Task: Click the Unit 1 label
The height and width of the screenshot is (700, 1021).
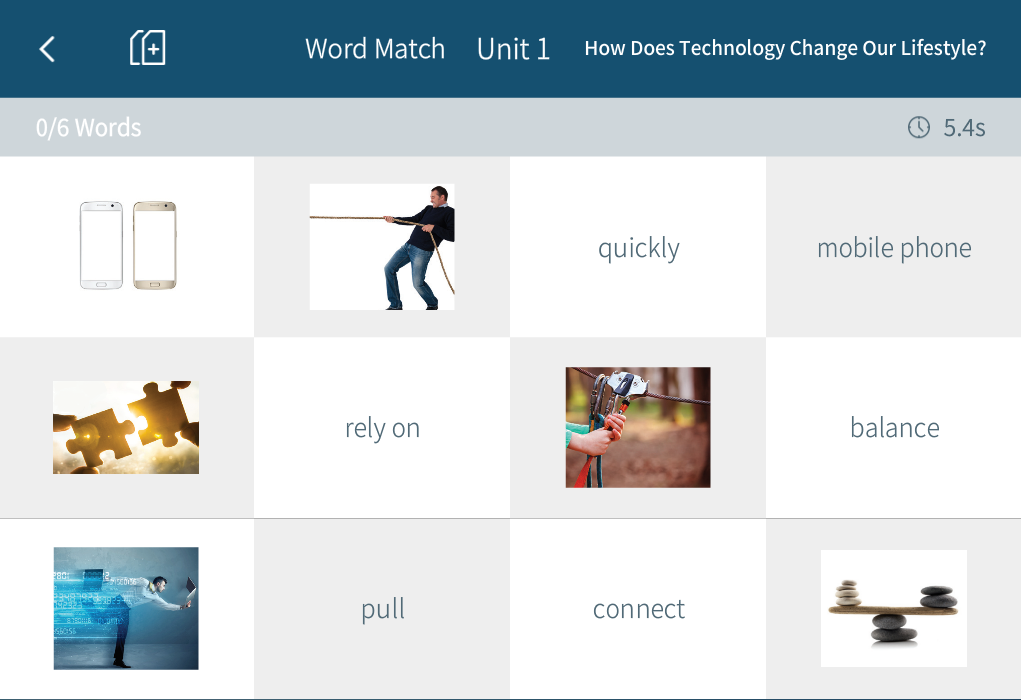Action: click(x=513, y=49)
